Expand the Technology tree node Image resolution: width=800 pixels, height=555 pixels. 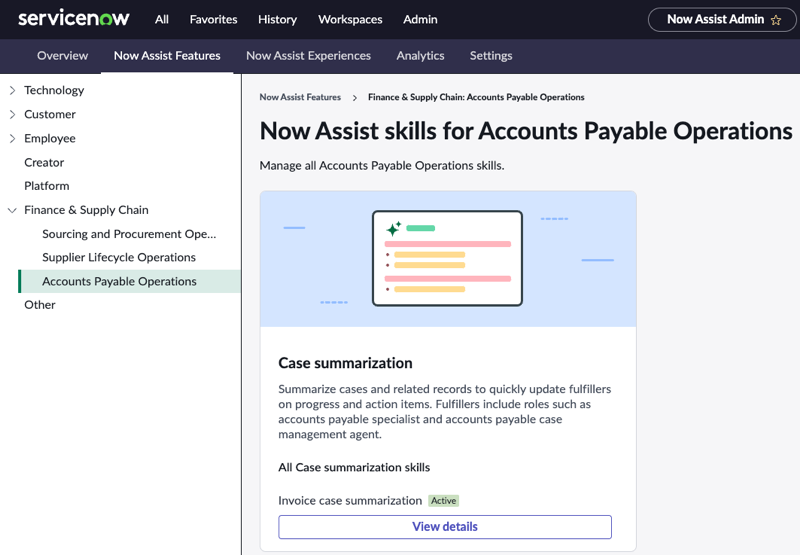click(12, 90)
